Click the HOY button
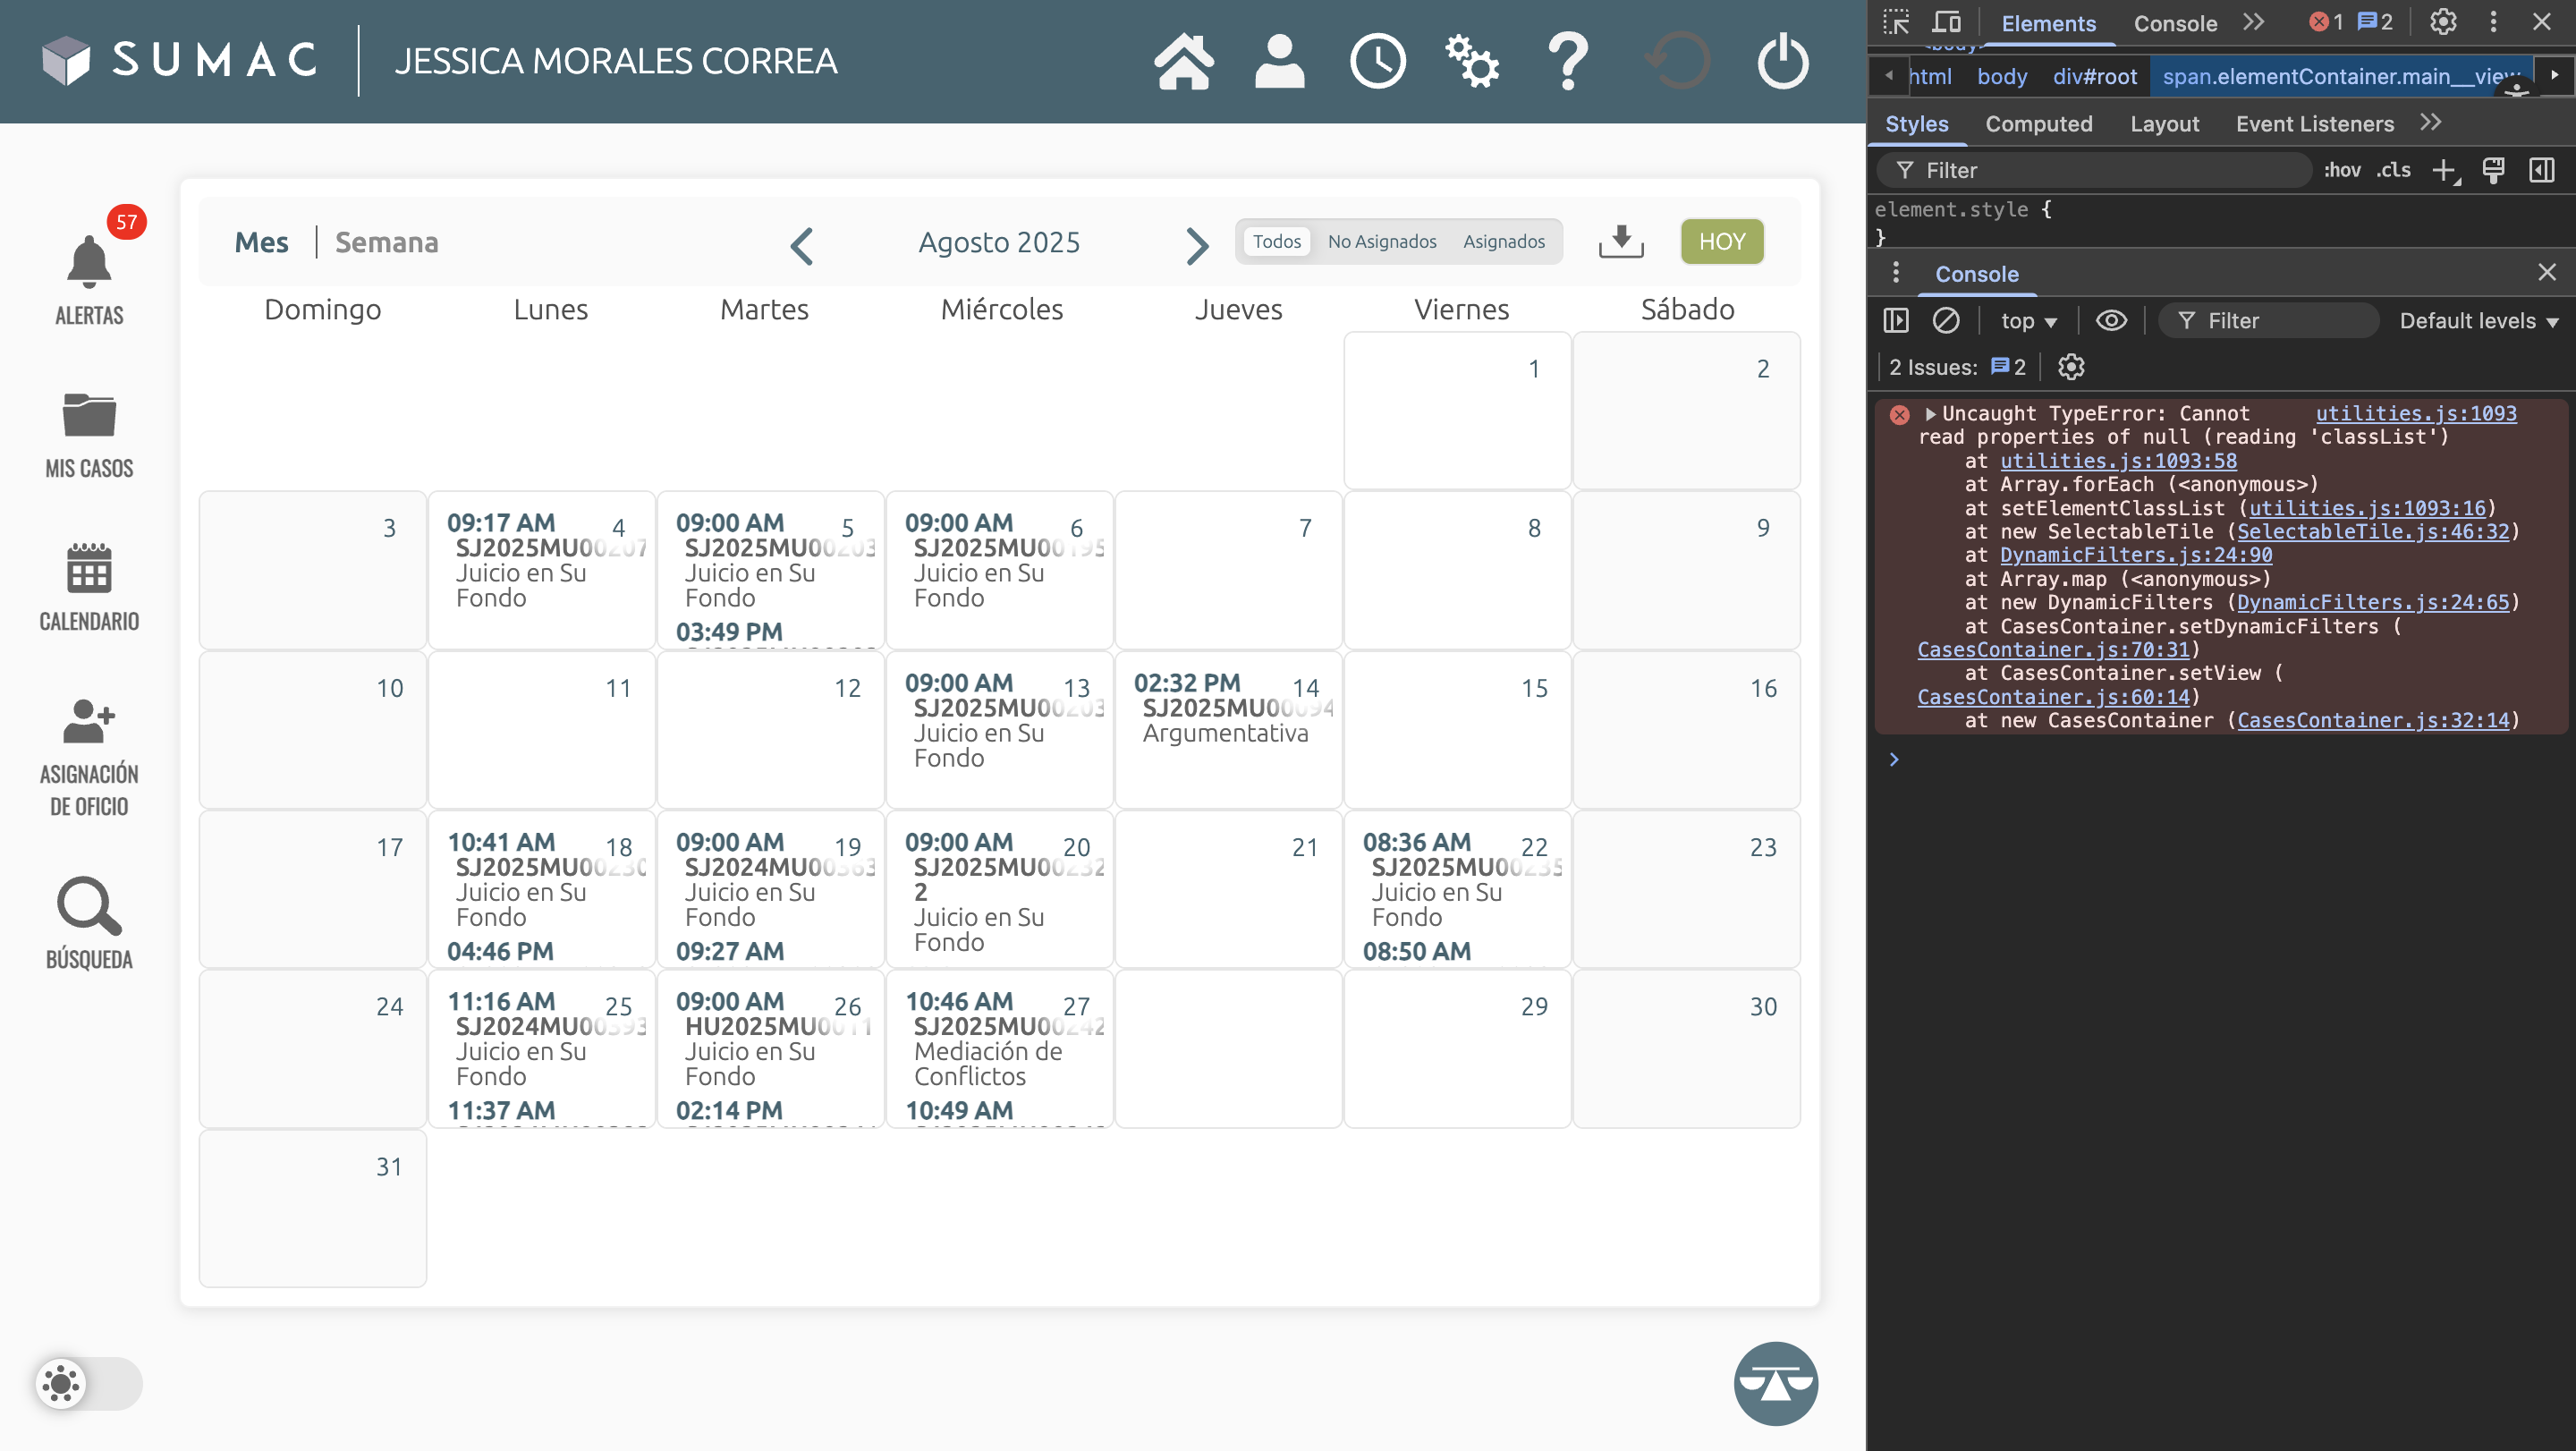 (x=1721, y=241)
